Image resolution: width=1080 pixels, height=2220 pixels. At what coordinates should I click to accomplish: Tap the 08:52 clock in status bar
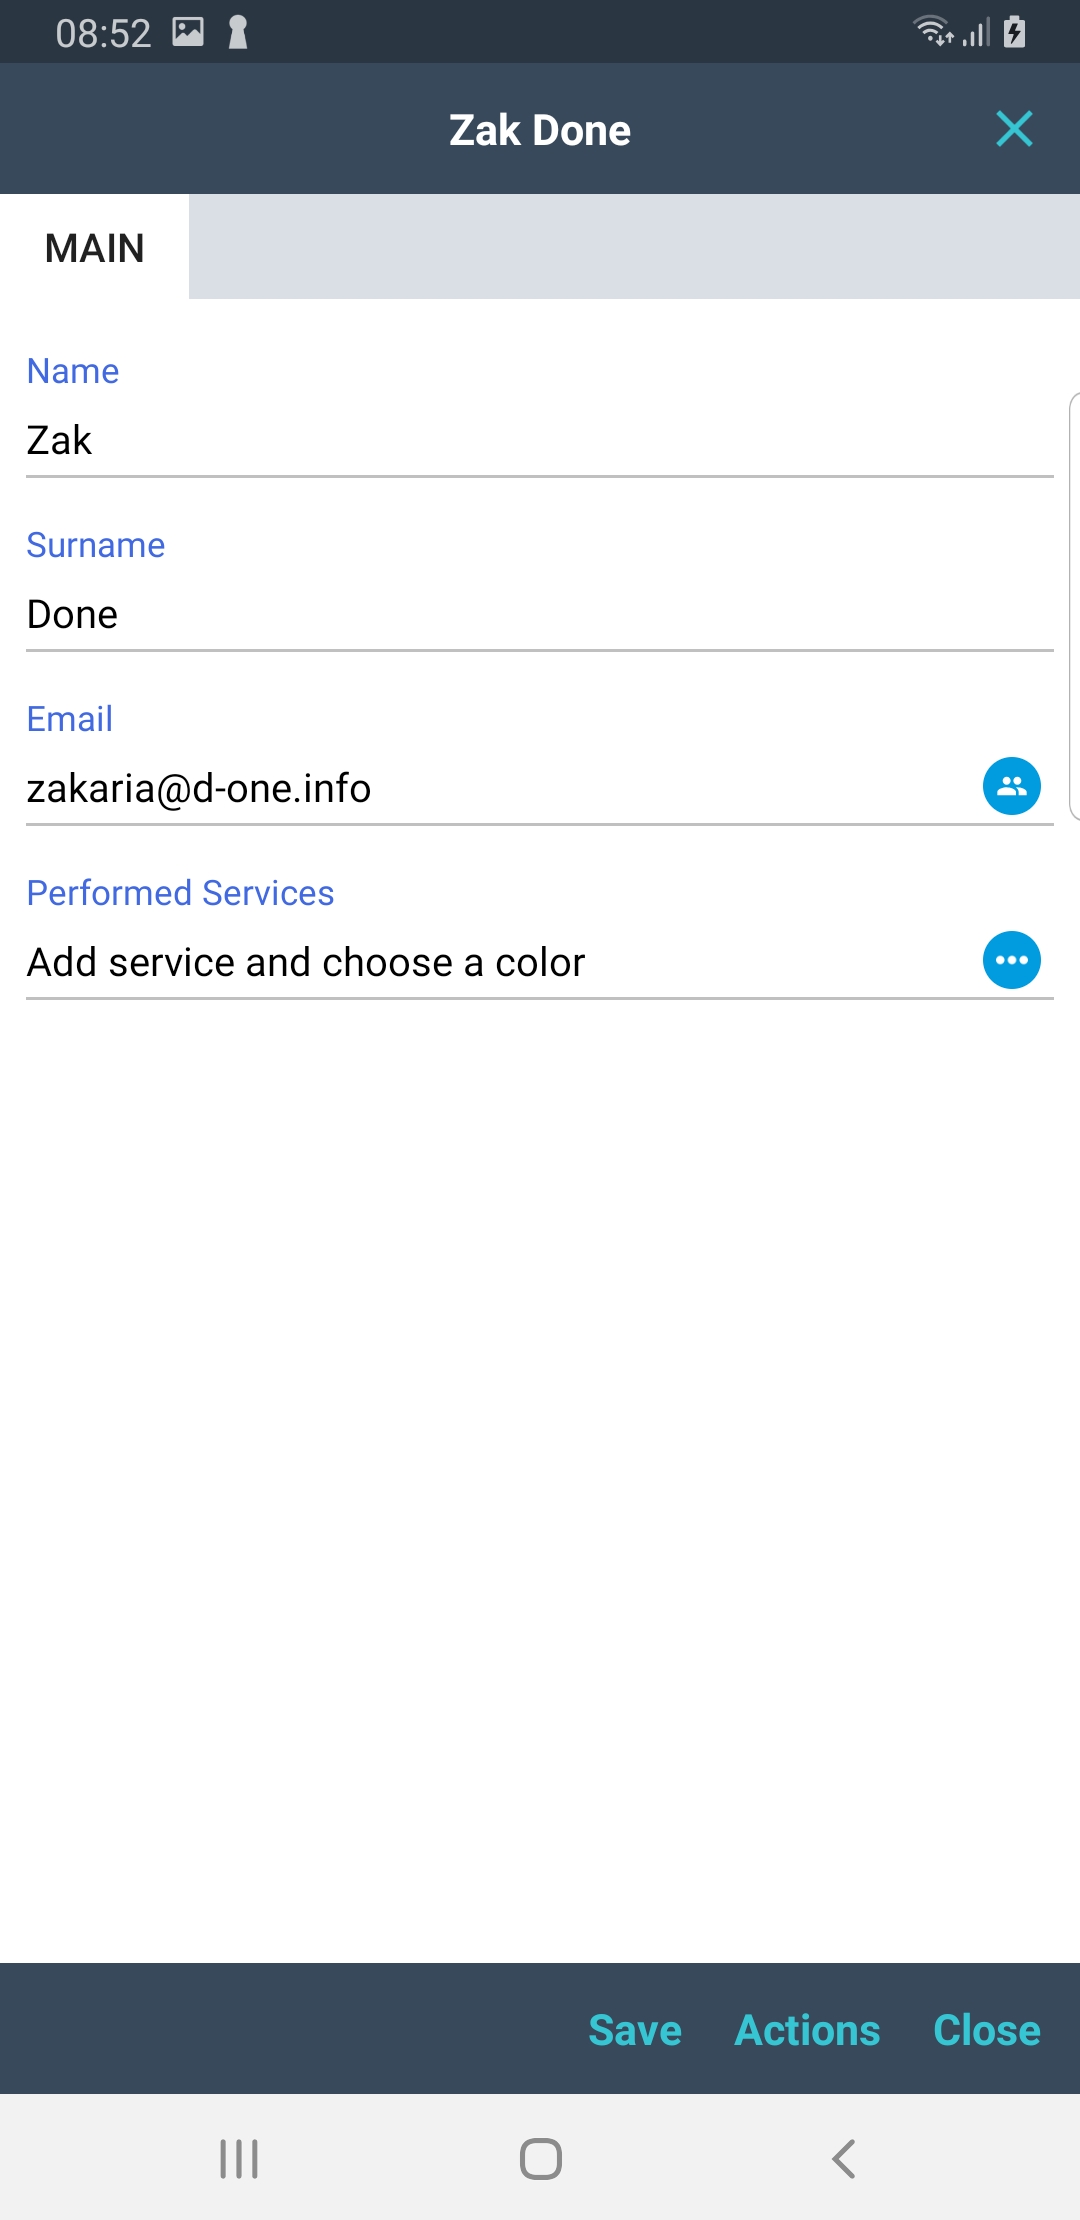point(103,34)
